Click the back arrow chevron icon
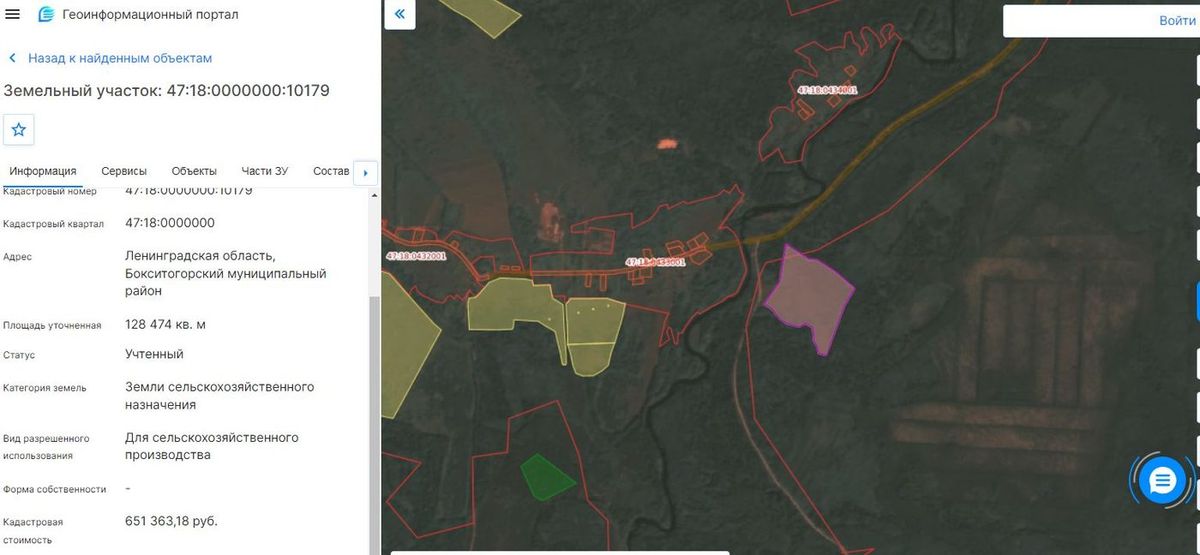 point(13,58)
